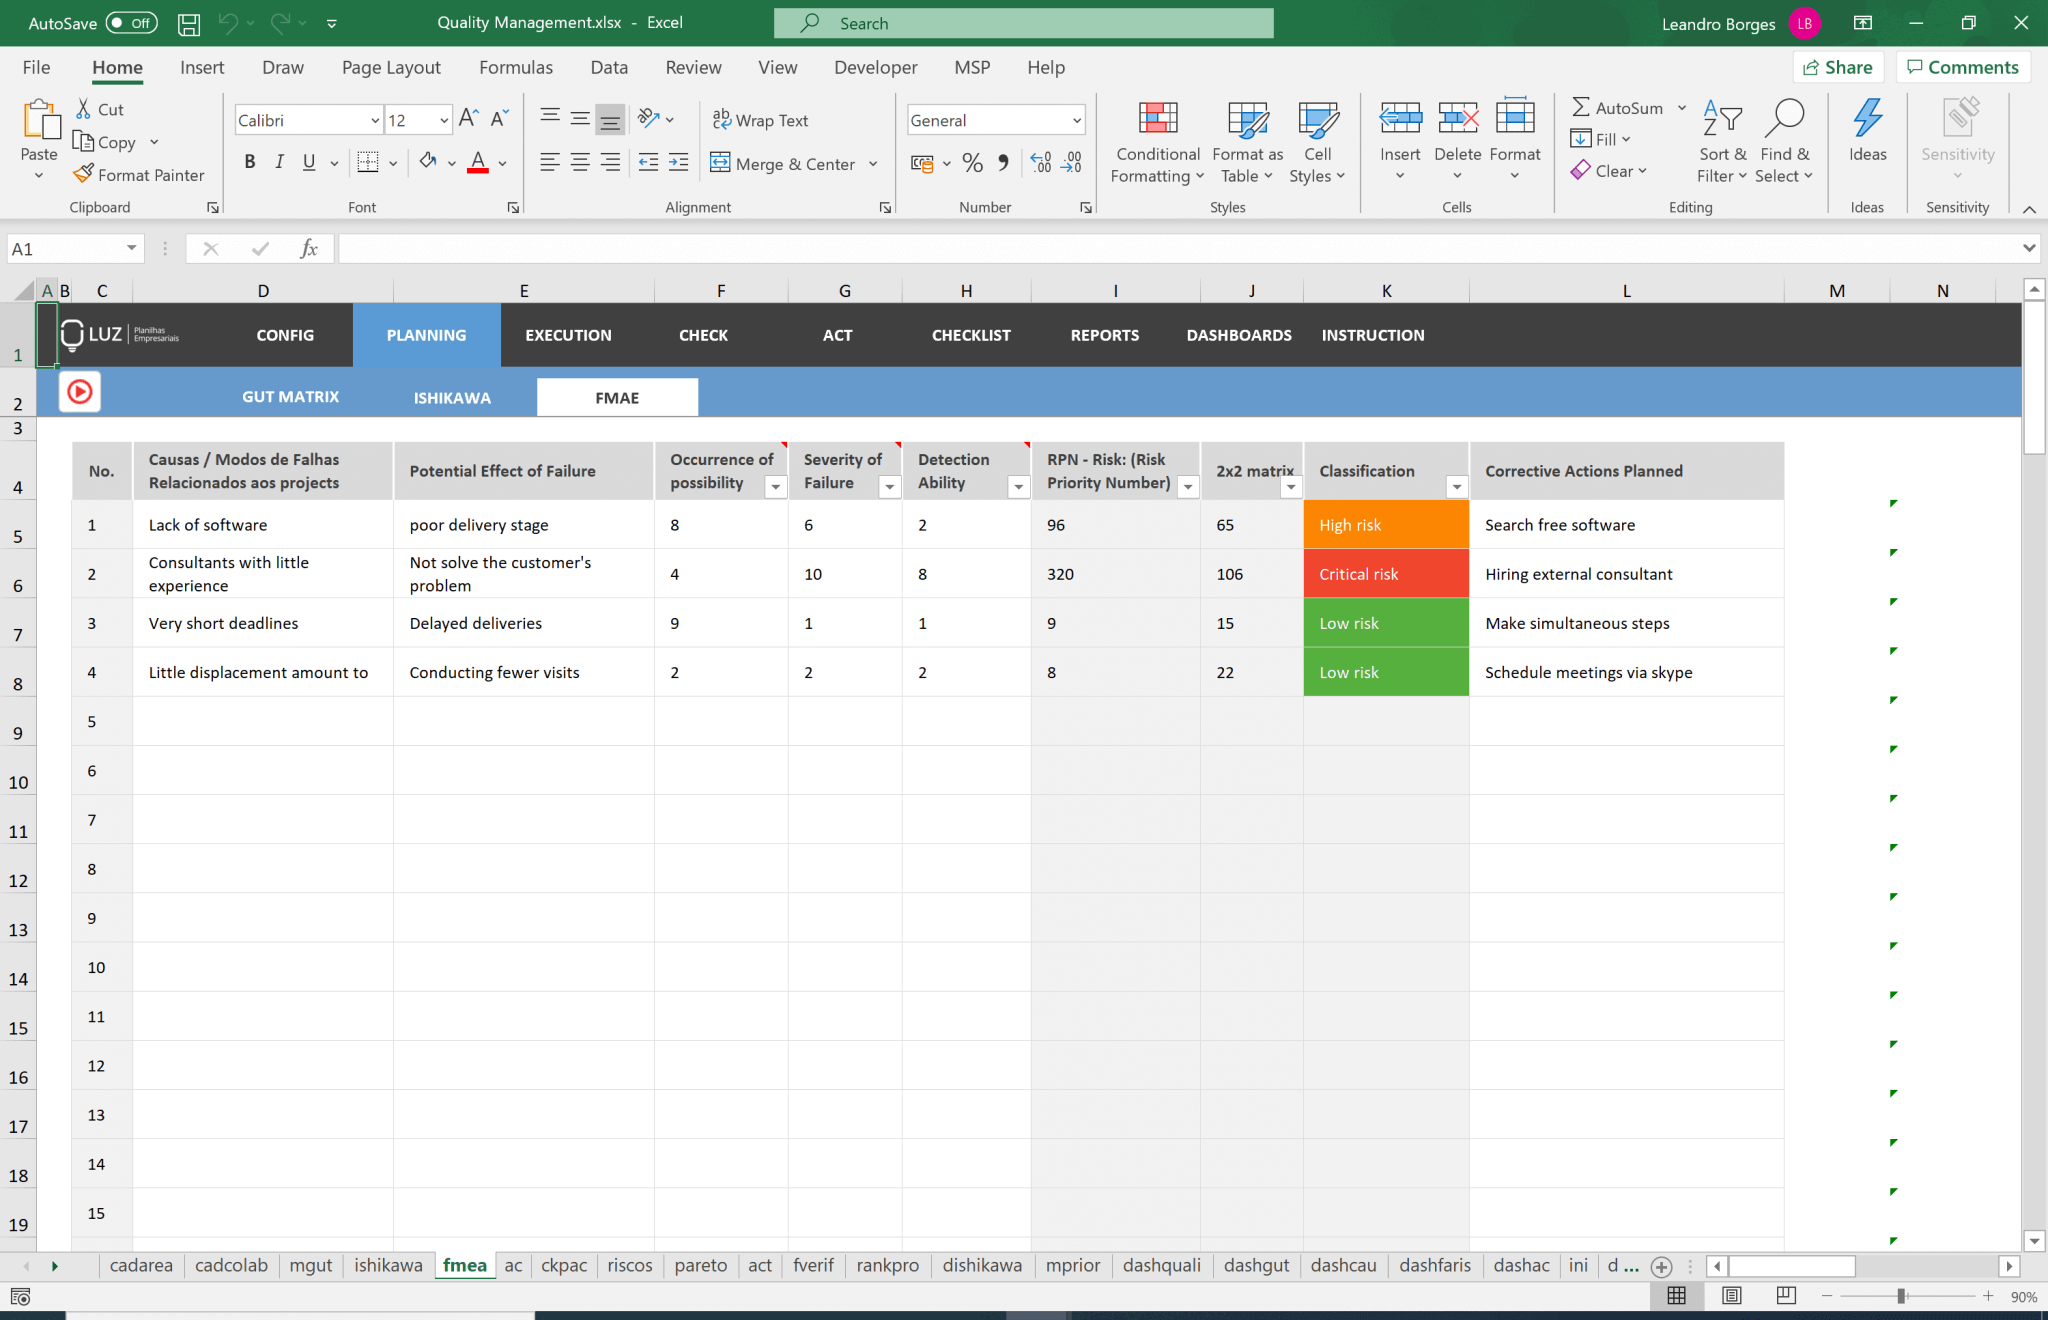Click the vertical scrollbar down arrow
The image size is (2048, 1320).
pyautogui.click(x=2034, y=1241)
